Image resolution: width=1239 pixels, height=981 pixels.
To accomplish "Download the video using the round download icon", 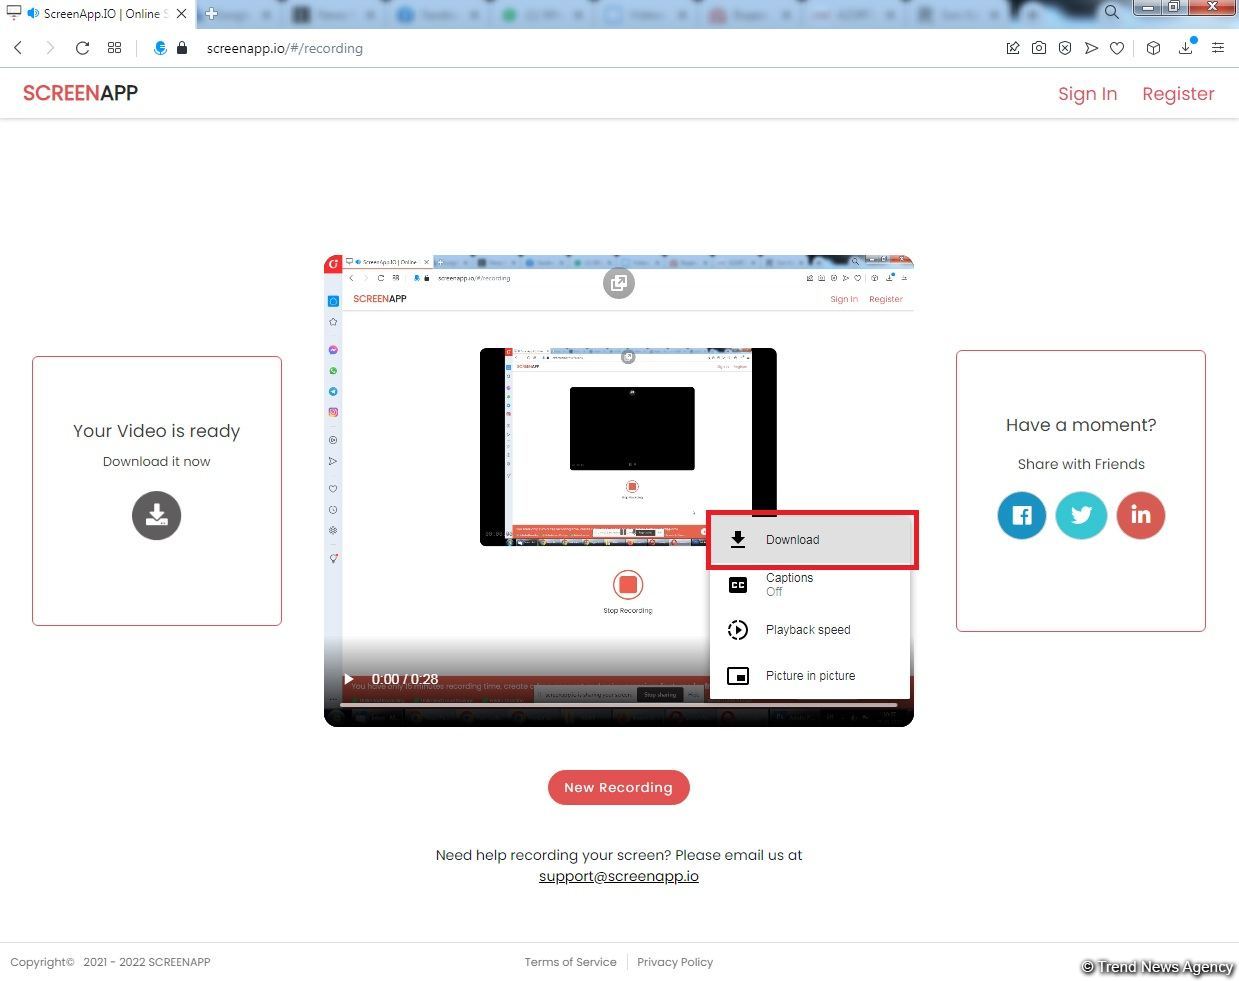I will (x=156, y=515).
